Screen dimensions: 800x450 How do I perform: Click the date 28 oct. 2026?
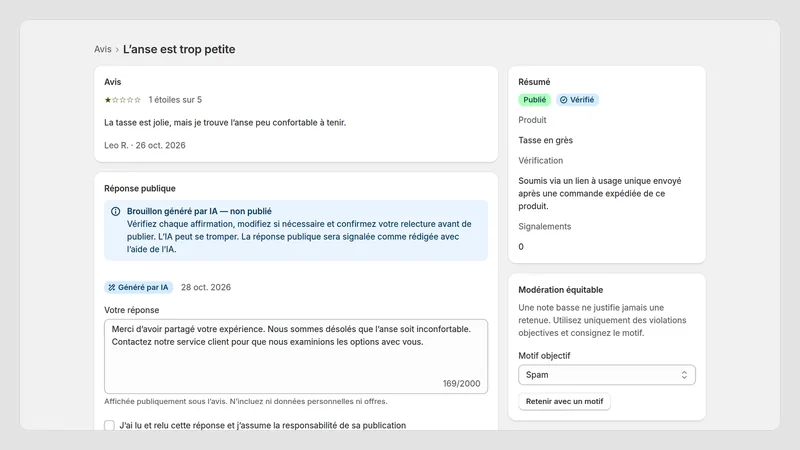[x=206, y=287]
